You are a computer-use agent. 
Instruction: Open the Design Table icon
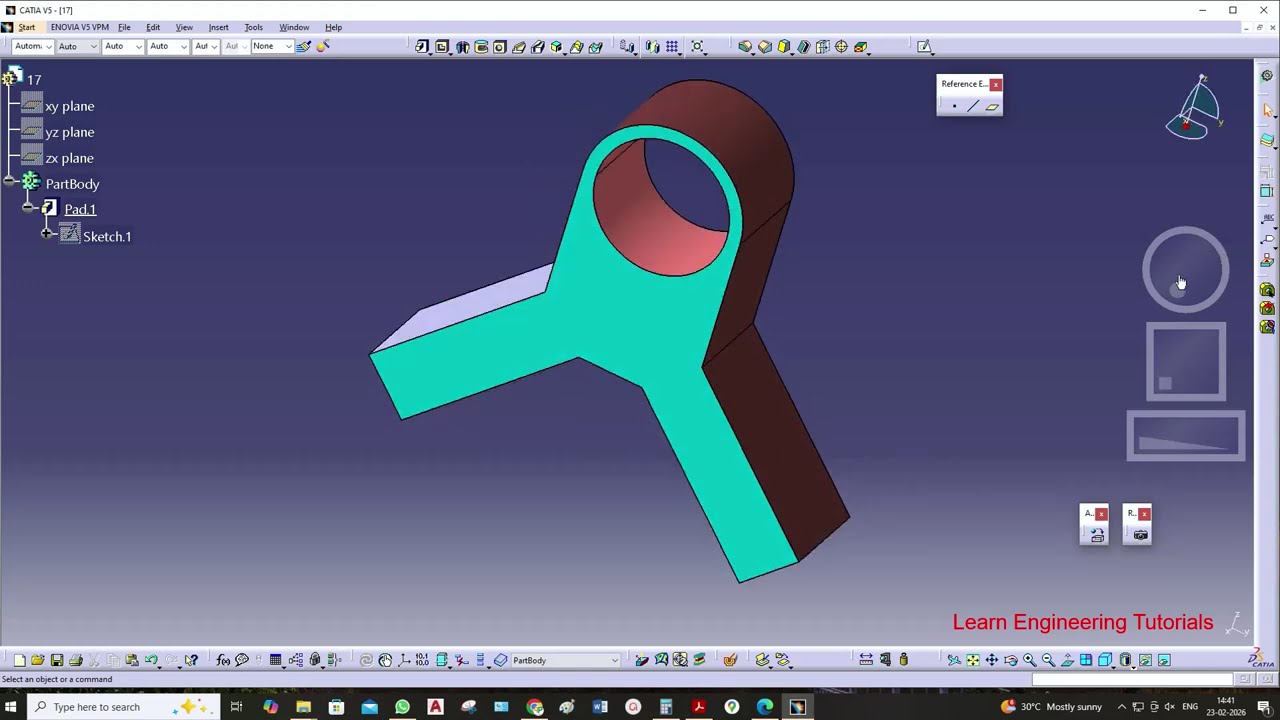coord(275,660)
